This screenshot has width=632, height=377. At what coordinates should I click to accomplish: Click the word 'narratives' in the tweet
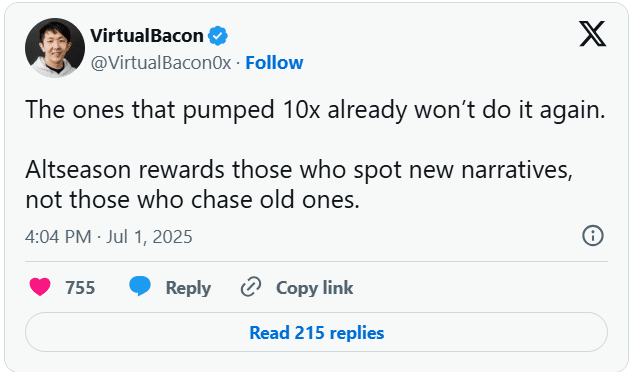(517, 170)
